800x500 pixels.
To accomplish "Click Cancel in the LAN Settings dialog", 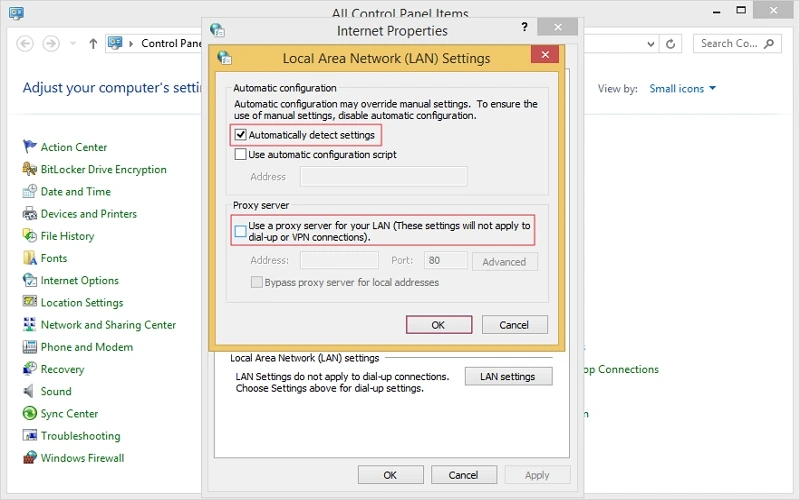I will point(514,325).
